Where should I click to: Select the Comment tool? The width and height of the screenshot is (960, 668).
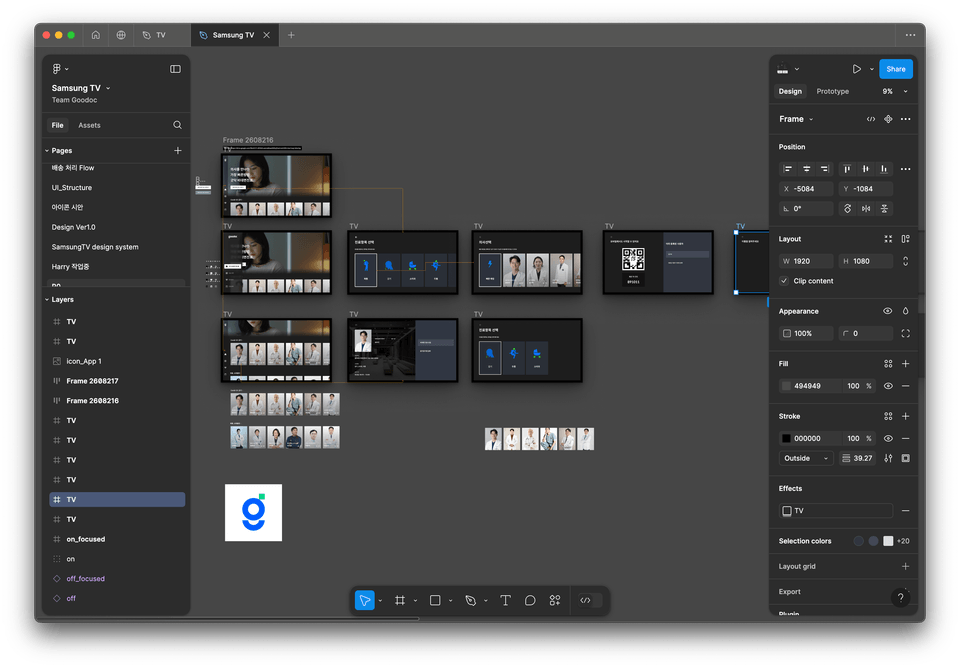(x=530, y=601)
